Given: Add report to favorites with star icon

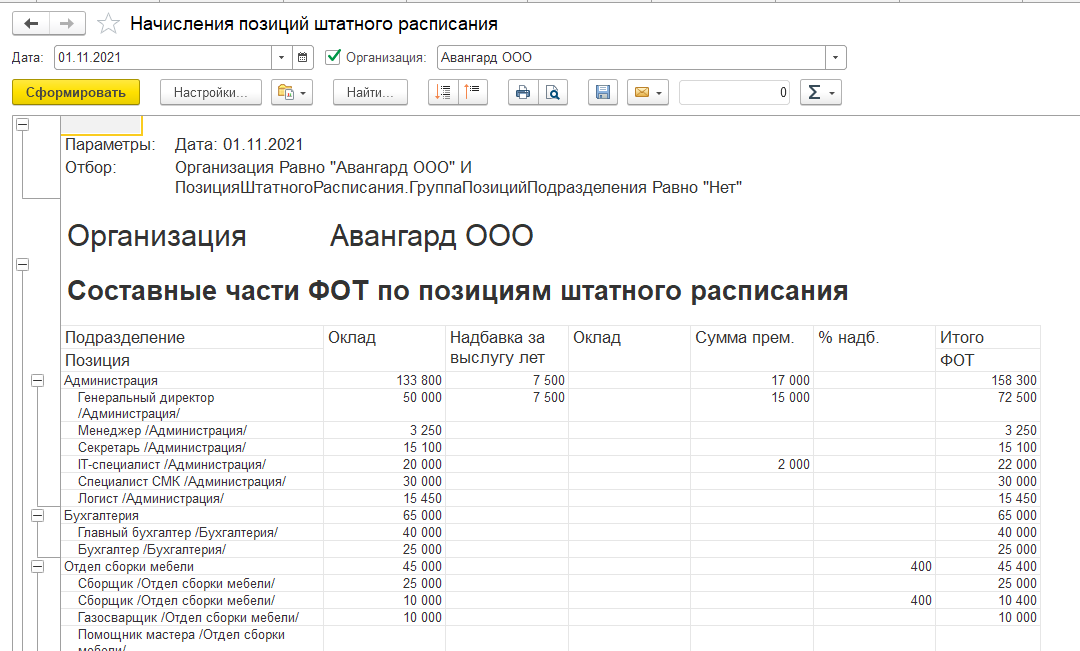Looking at the screenshot, I should click(109, 23).
